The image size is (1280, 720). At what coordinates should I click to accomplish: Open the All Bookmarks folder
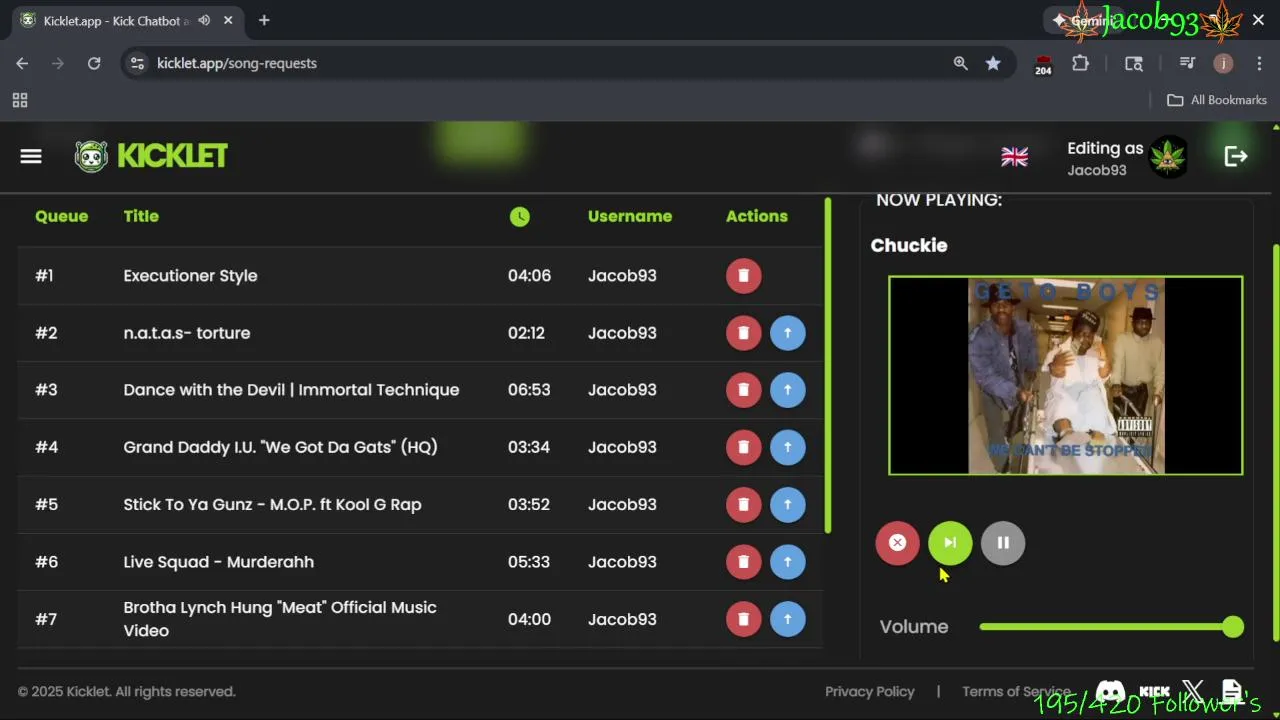point(1217,100)
